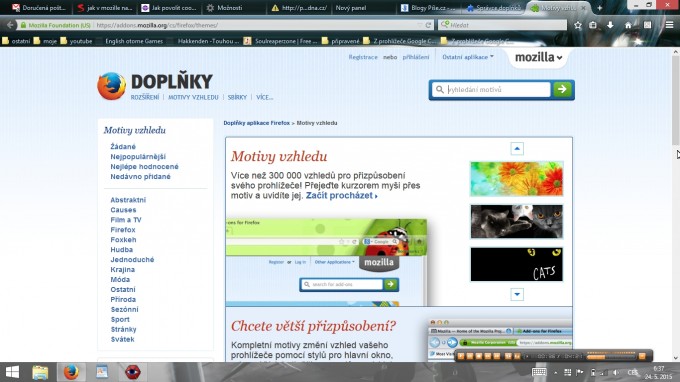
Task: Expand the Ostatní aplikace dropdown
Action: (x=468, y=57)
